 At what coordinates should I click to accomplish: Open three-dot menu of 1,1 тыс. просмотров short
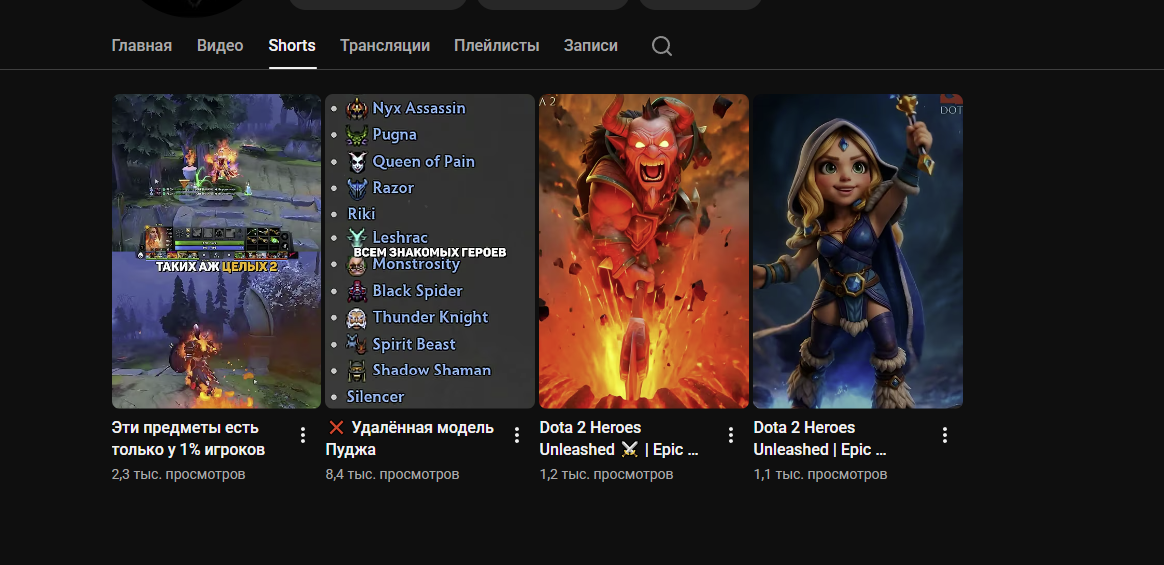pyautogui.click(x=944, y=435)
